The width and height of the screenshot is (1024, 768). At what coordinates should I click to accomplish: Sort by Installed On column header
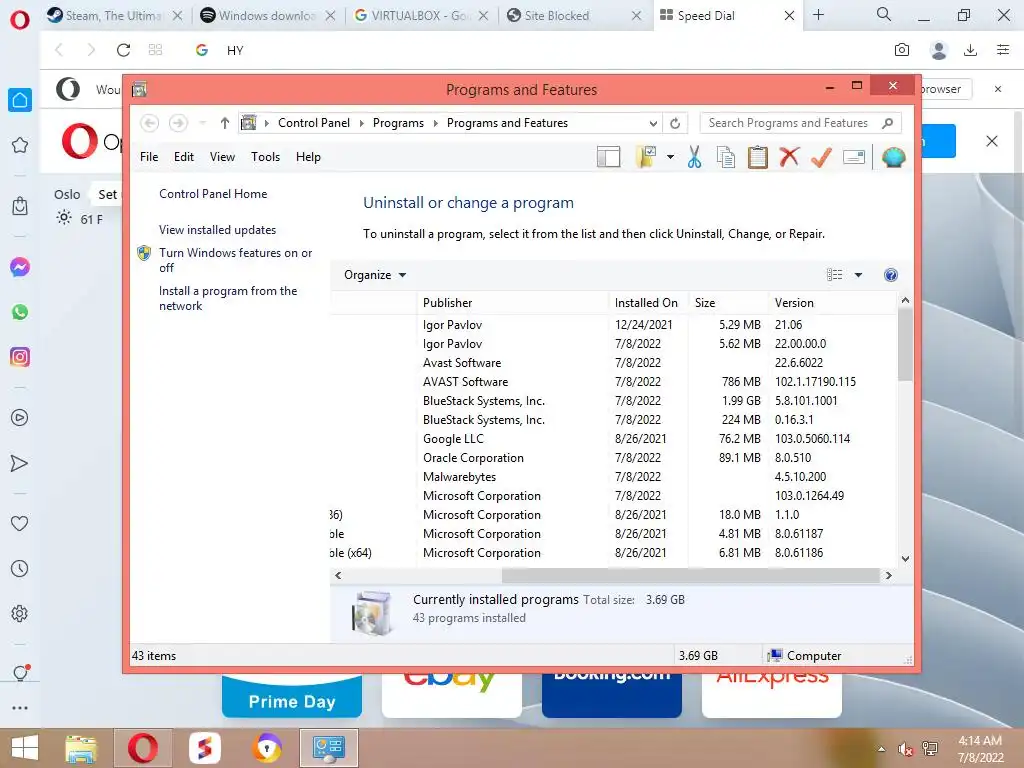(x=648, y=303)
